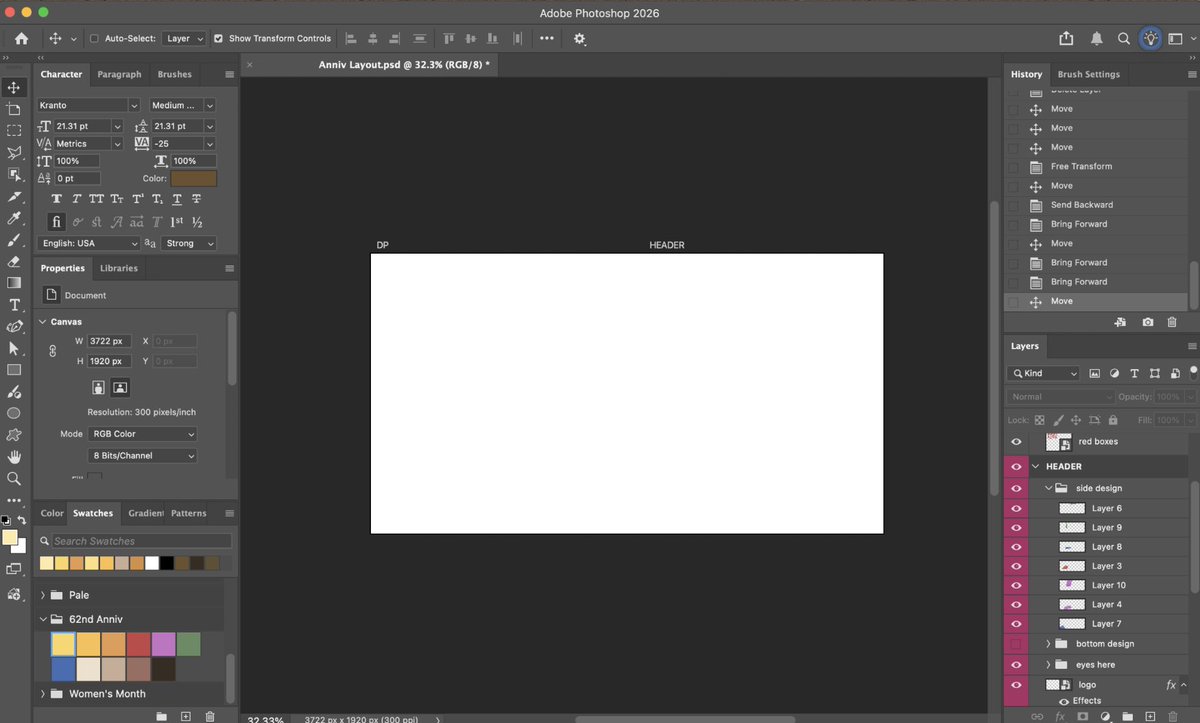Select the Brush tool
This screenshot has width=1200, height=723.
14,240
